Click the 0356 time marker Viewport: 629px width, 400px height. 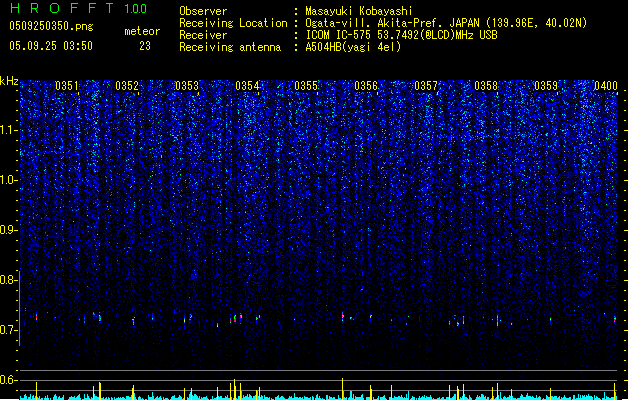tap(366, 86)
